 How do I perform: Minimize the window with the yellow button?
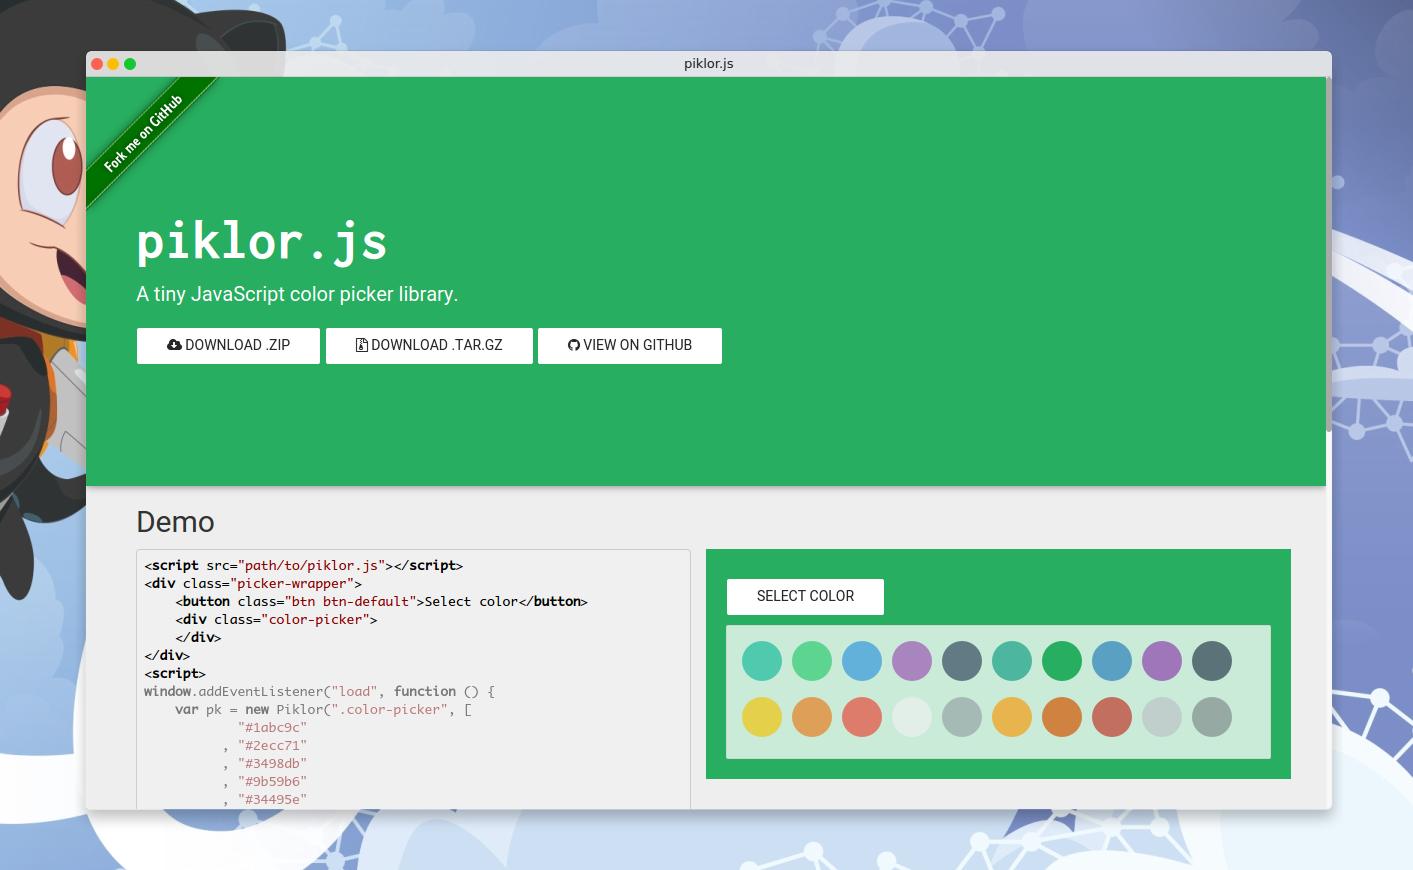pos(113,64)
